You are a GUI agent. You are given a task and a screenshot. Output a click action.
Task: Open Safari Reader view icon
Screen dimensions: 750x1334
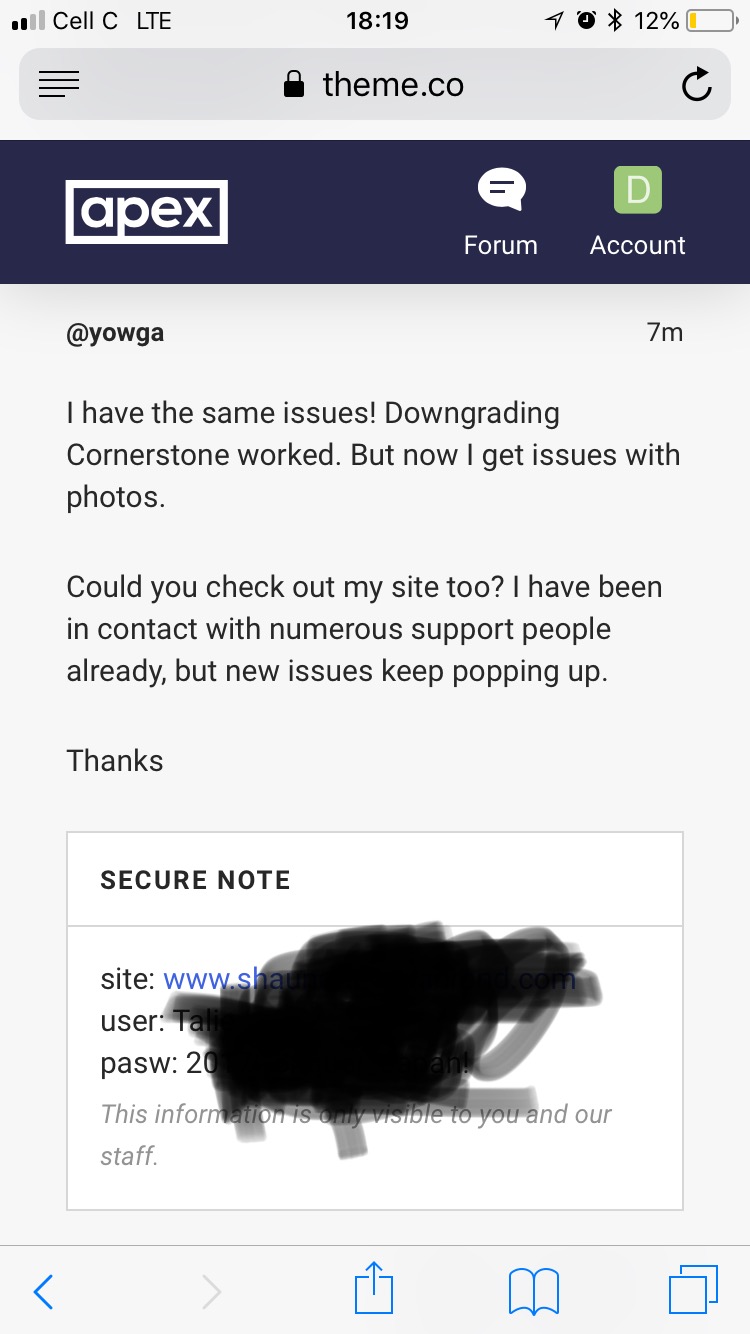tap(59, 85)
